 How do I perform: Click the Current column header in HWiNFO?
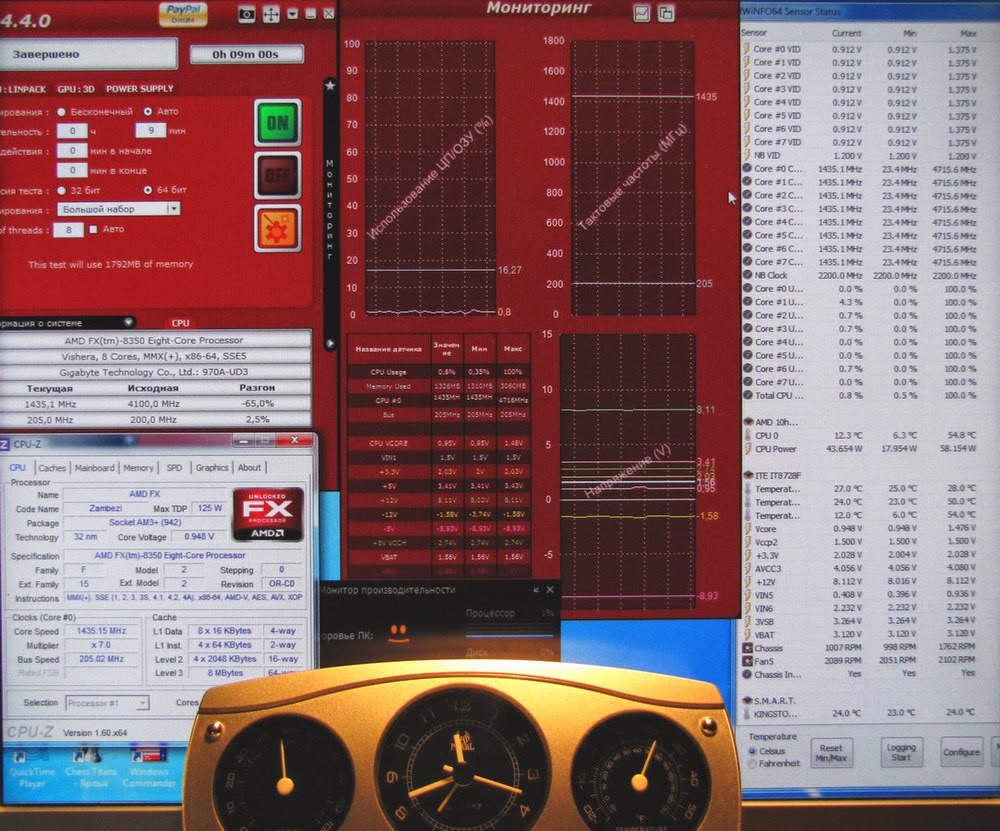click(x=846, y=33)
